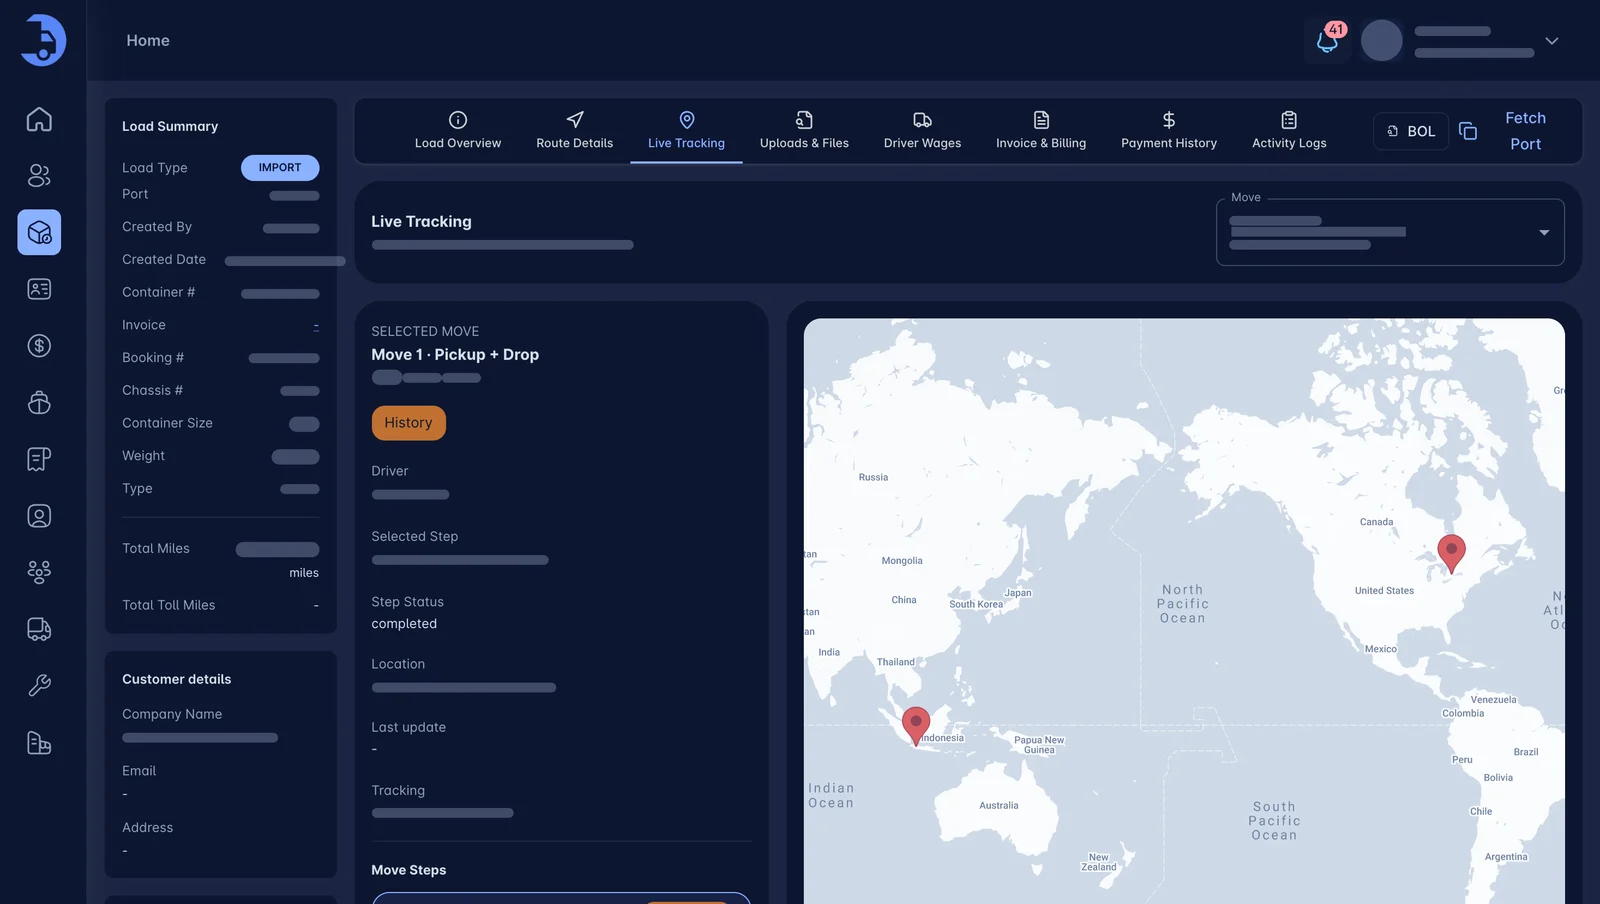Open the Payment History tab
The height and width of the screenshot is (904, 1600).
pos(1169,131)
